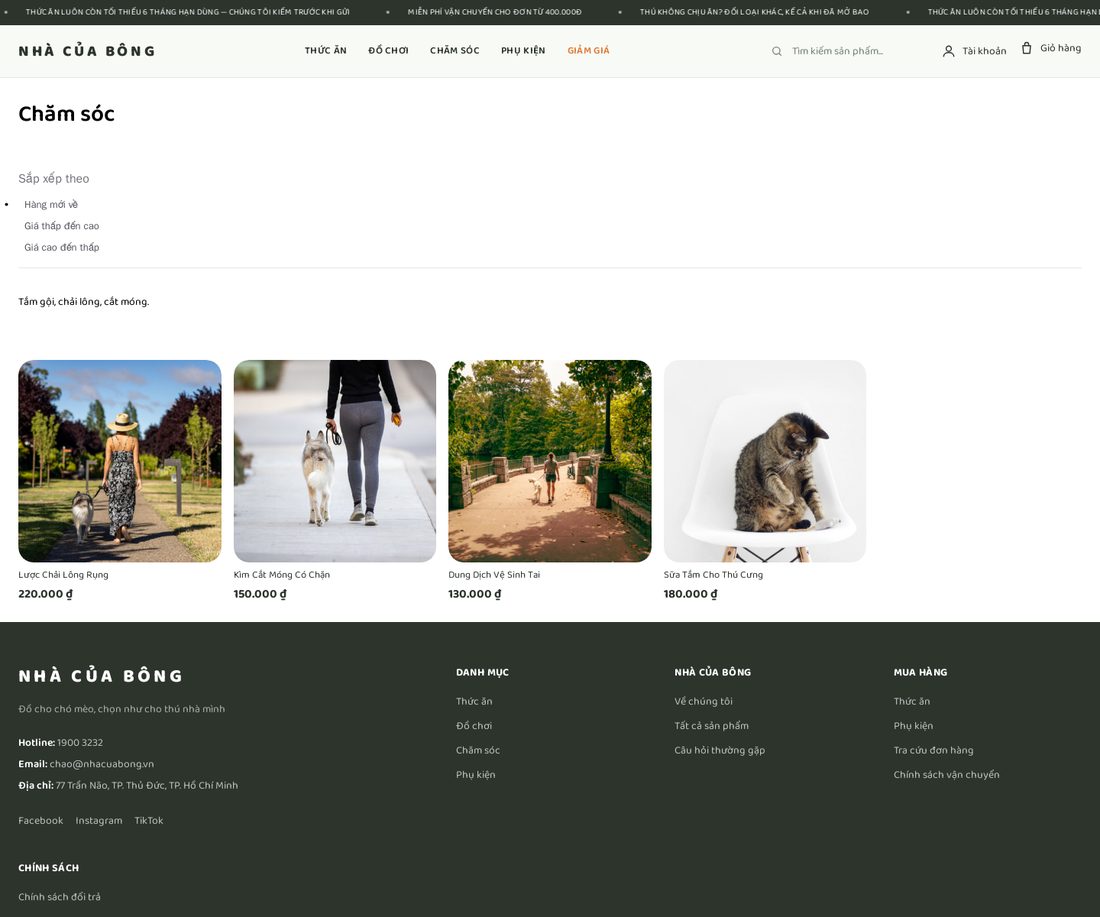The width and height of the screenshot is (1100, 917).
Task: Select the Phụ Kiện nav item
Action: [x=523, y=51]
